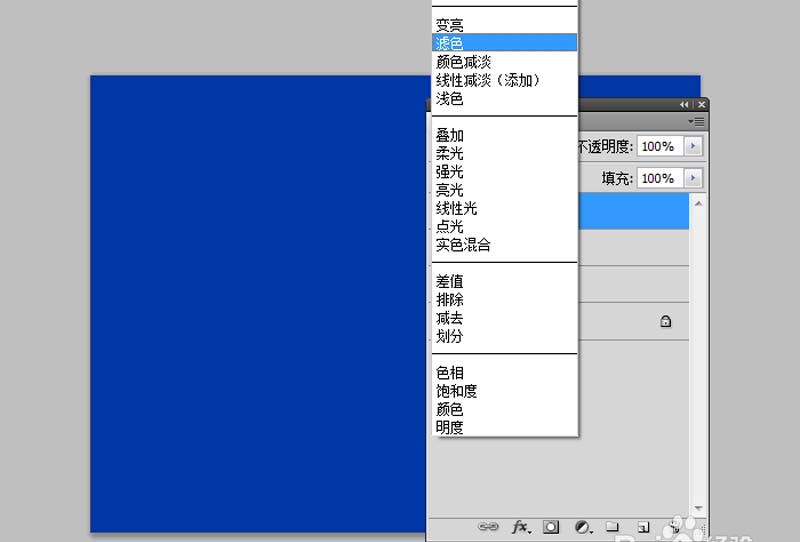Select 颜色 at the list bottom group
The height and width of the screenshot is (542, 800).
click(x=504, y=409)
